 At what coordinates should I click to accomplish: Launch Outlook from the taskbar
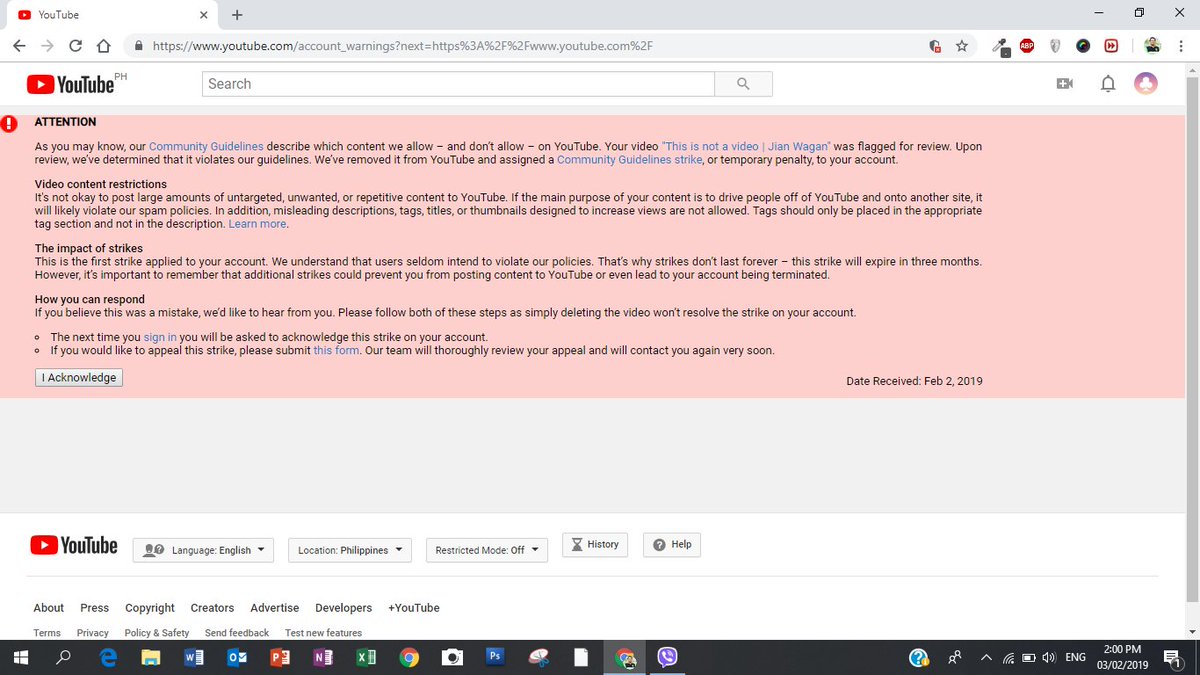[x=237, y=657]
